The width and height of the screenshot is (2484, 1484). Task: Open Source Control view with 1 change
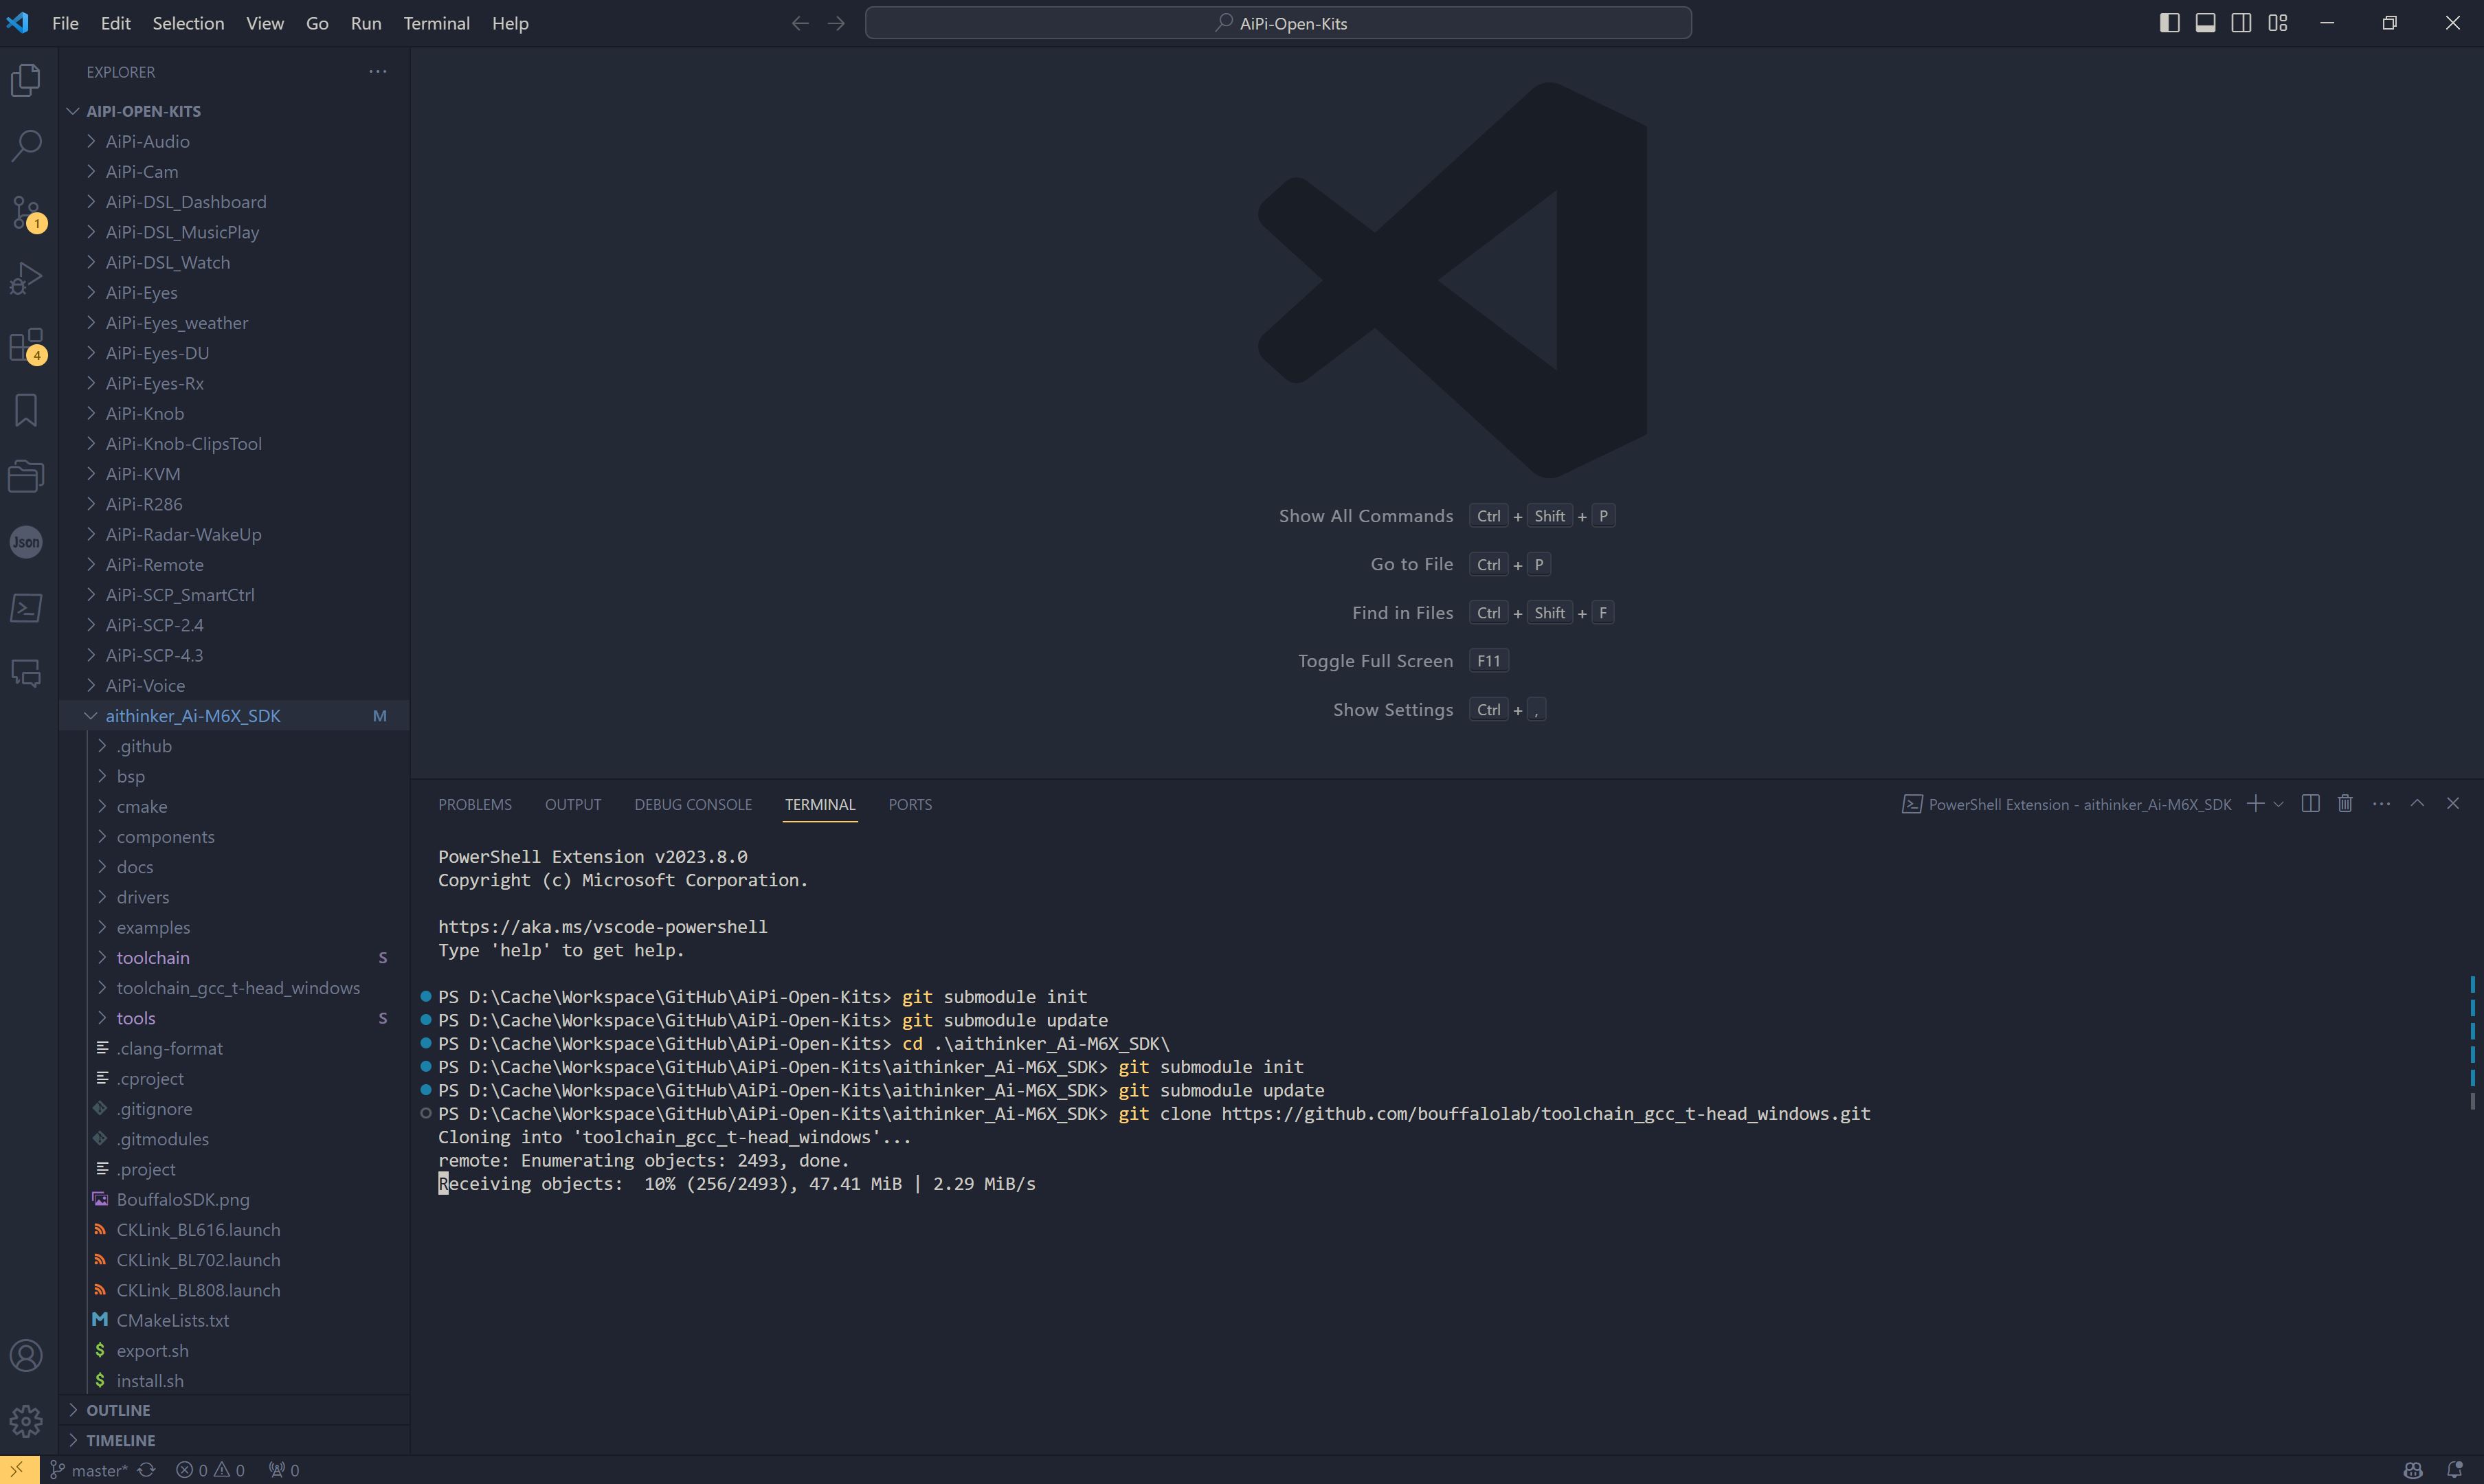coord(26,213)
